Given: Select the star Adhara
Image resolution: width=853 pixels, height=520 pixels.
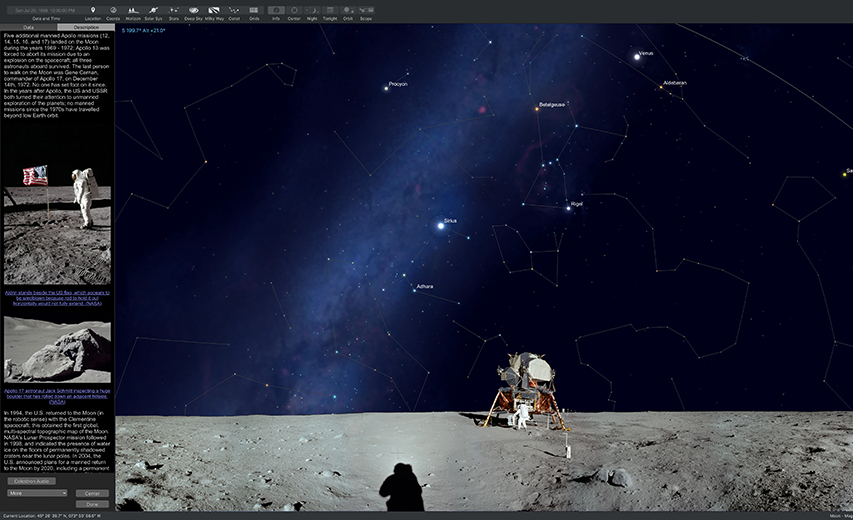Looking at the screenshot, I should 414,290.
